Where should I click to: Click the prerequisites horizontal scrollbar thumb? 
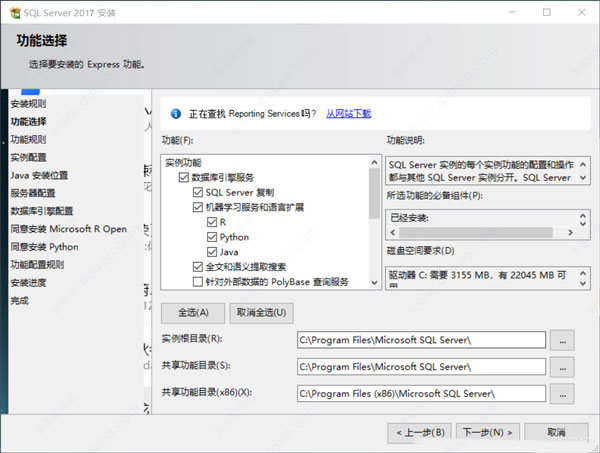tap(476, 232)
